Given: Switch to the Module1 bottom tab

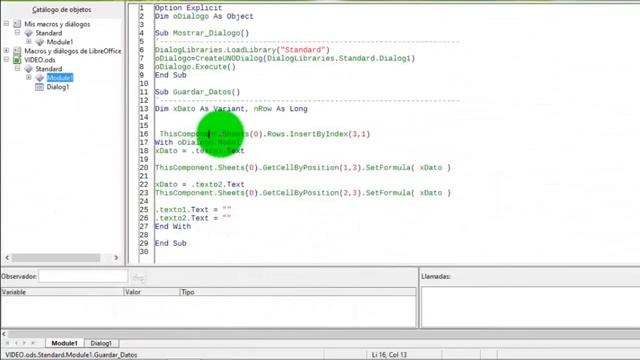Looking at the screenshot, I should (x=64, y=343).
